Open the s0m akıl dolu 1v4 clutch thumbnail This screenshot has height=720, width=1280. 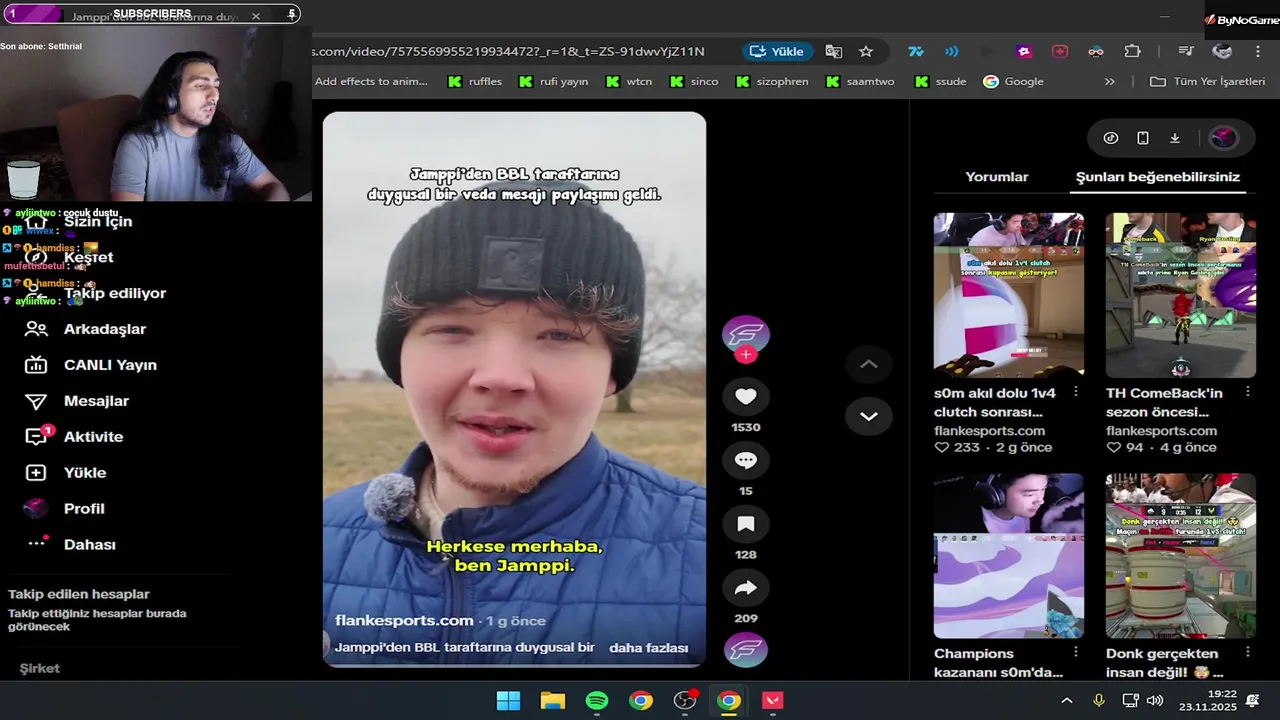pos(1008,295)
